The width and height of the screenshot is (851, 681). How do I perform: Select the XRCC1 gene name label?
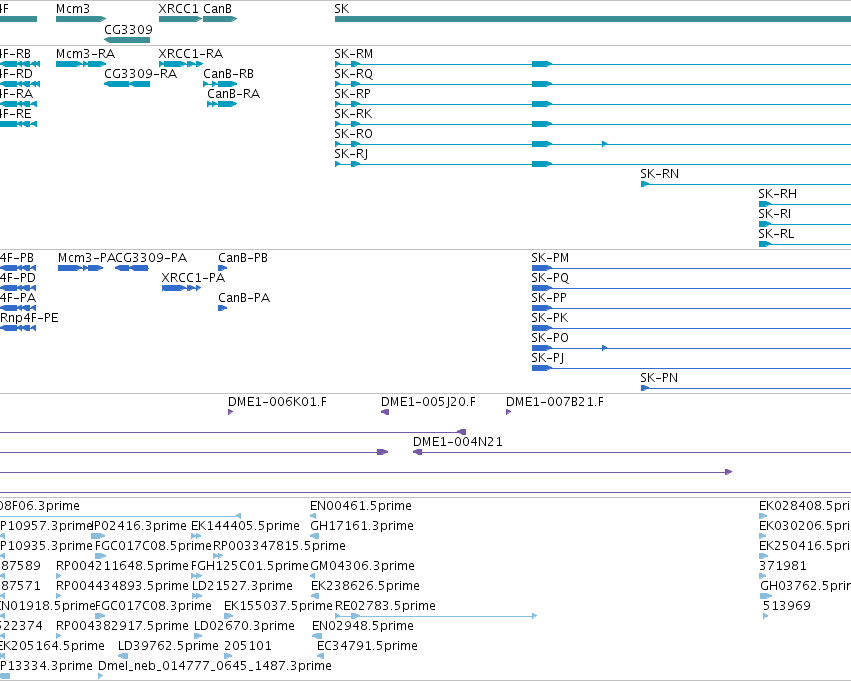click(179, 9)
